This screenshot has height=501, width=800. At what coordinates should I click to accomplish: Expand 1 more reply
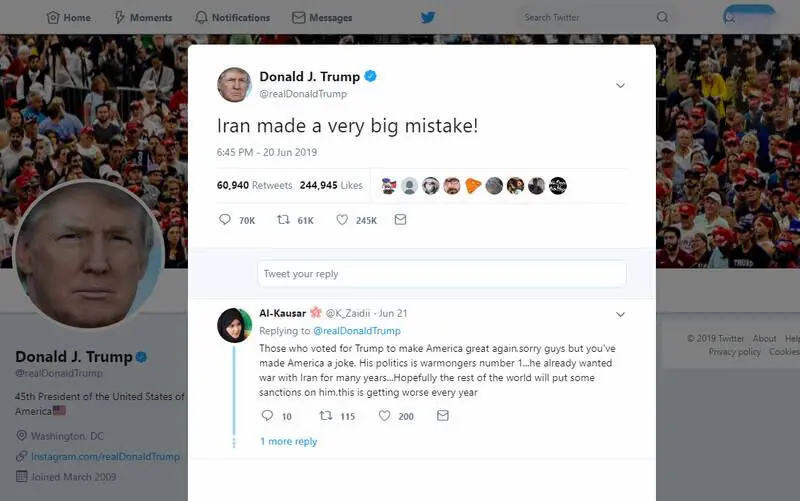tap(288, 441)
